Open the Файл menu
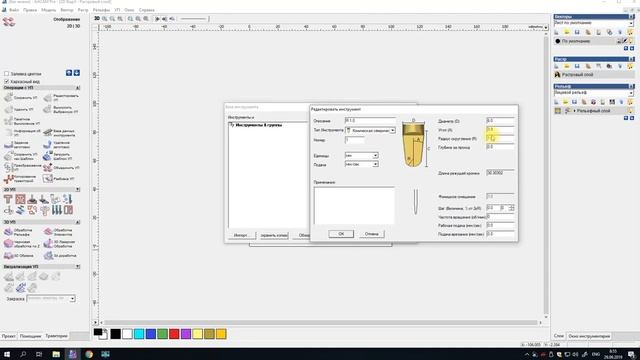 (14, 10)
